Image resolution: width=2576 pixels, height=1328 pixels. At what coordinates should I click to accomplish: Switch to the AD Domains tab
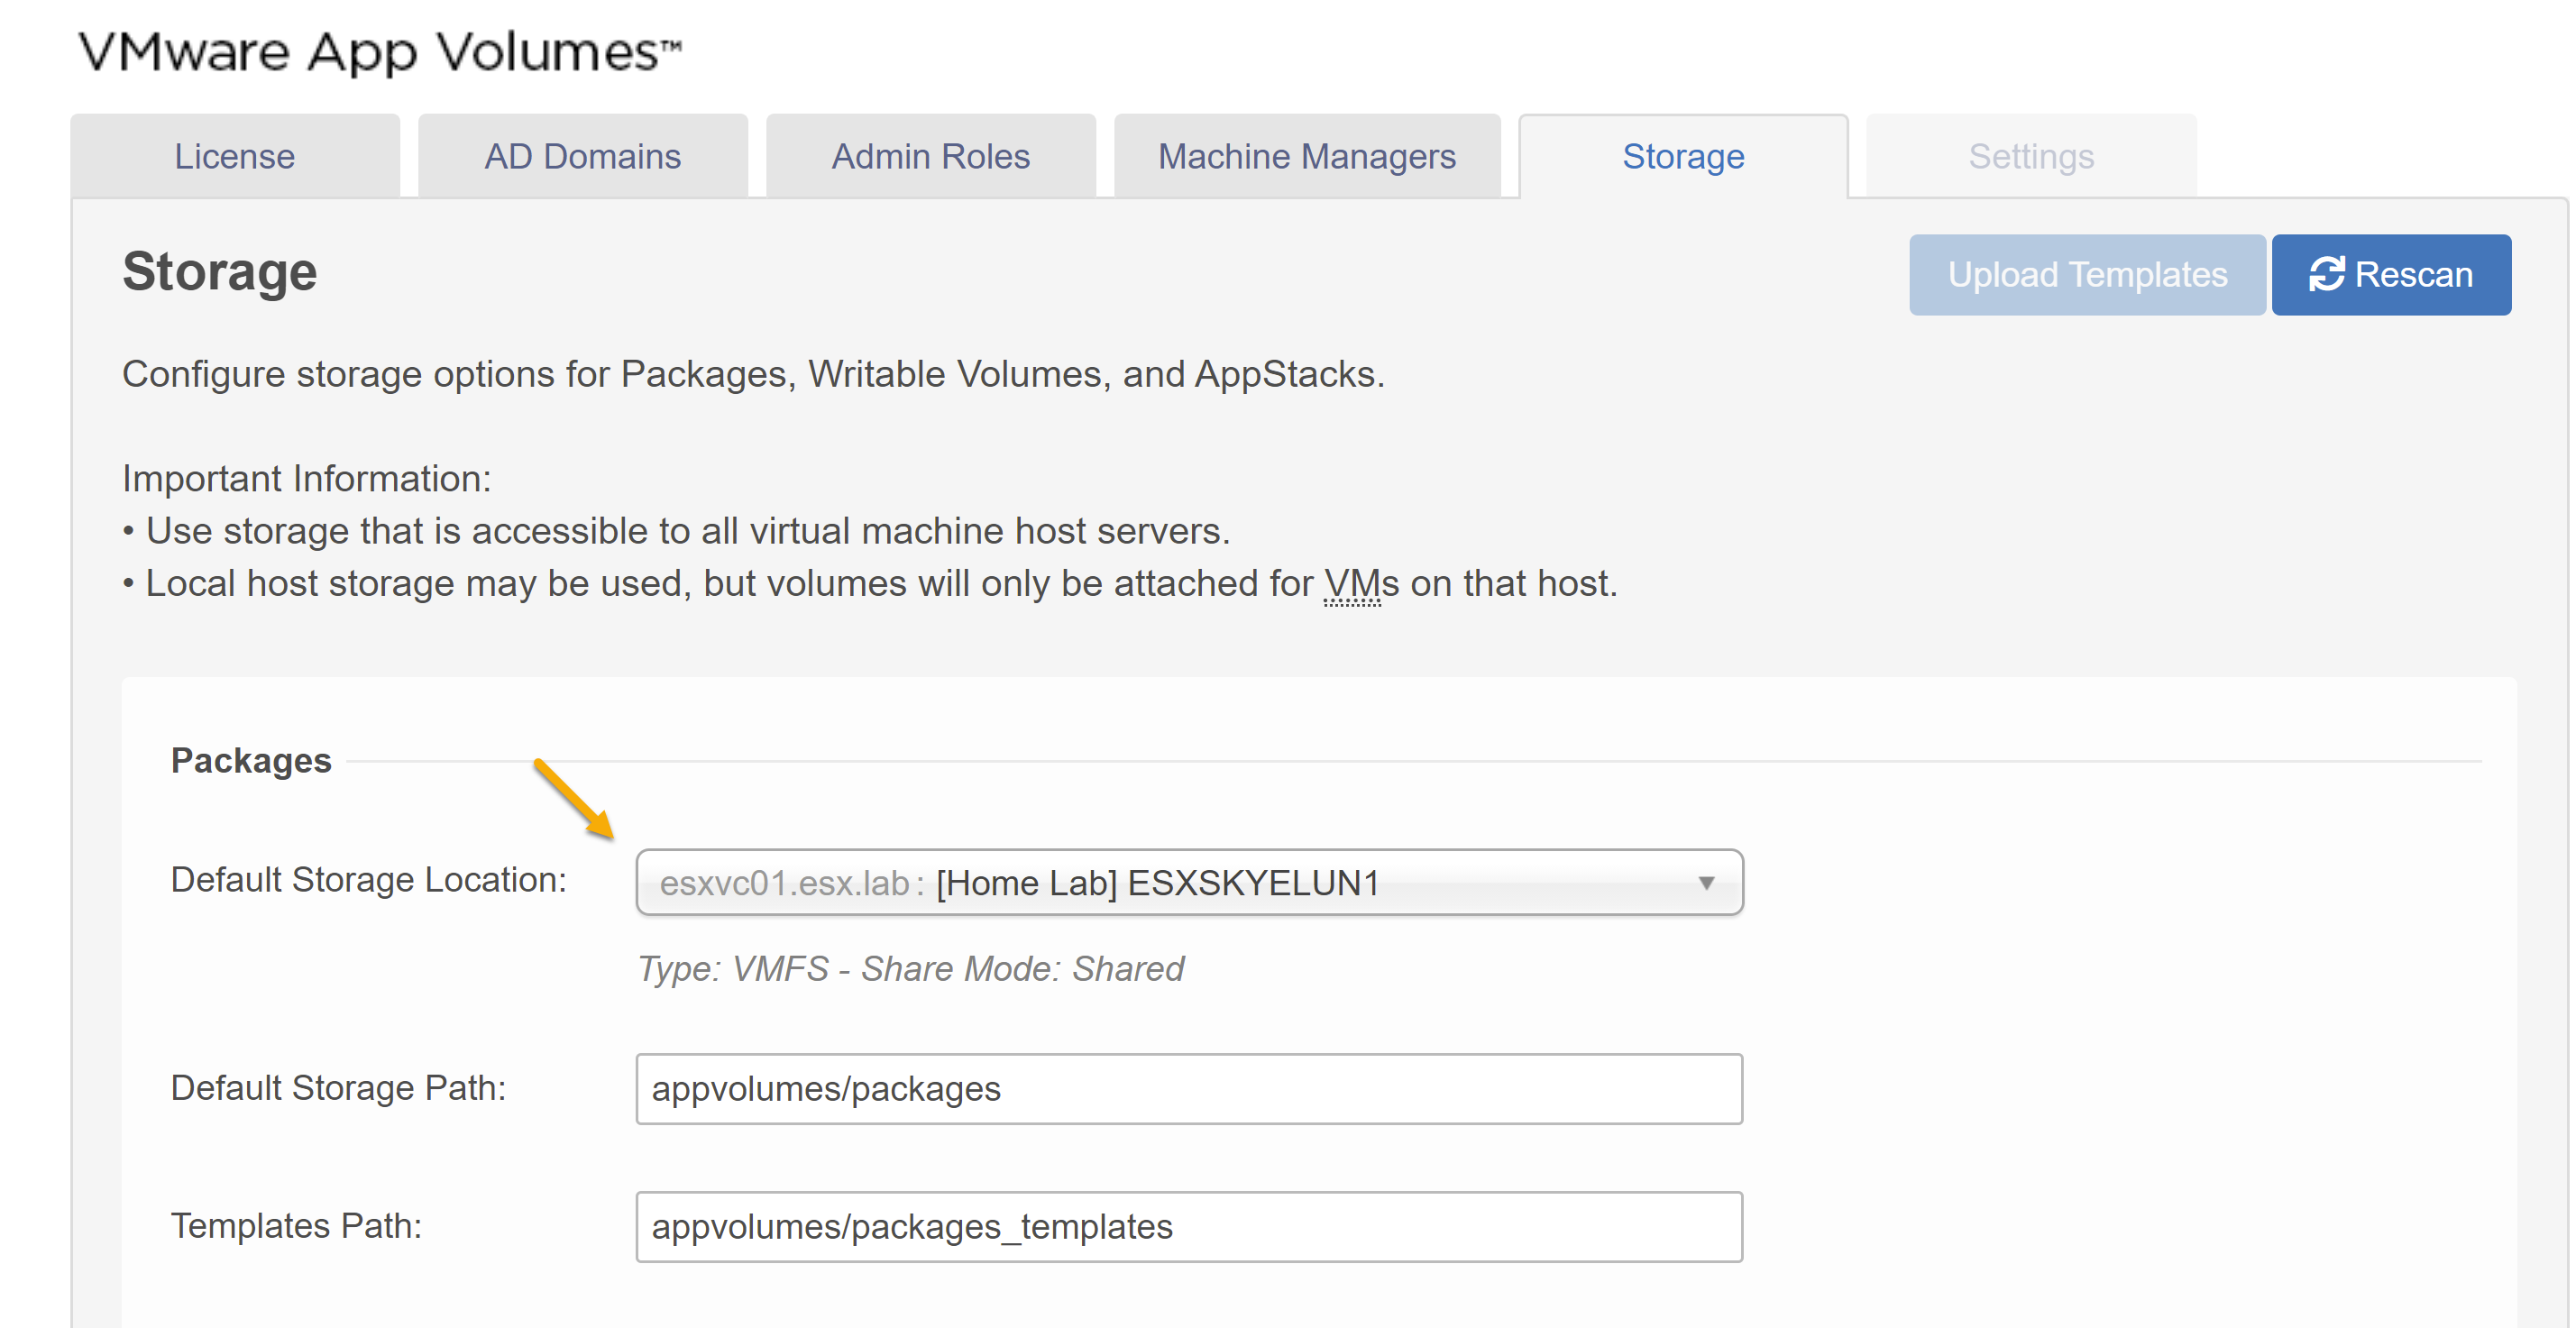[583, 156]
